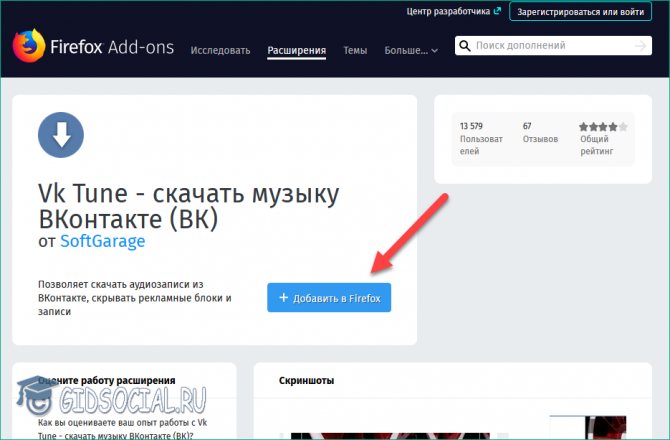Click the search magnifier icon
670x440 pixels.
(x=465, y=46)
